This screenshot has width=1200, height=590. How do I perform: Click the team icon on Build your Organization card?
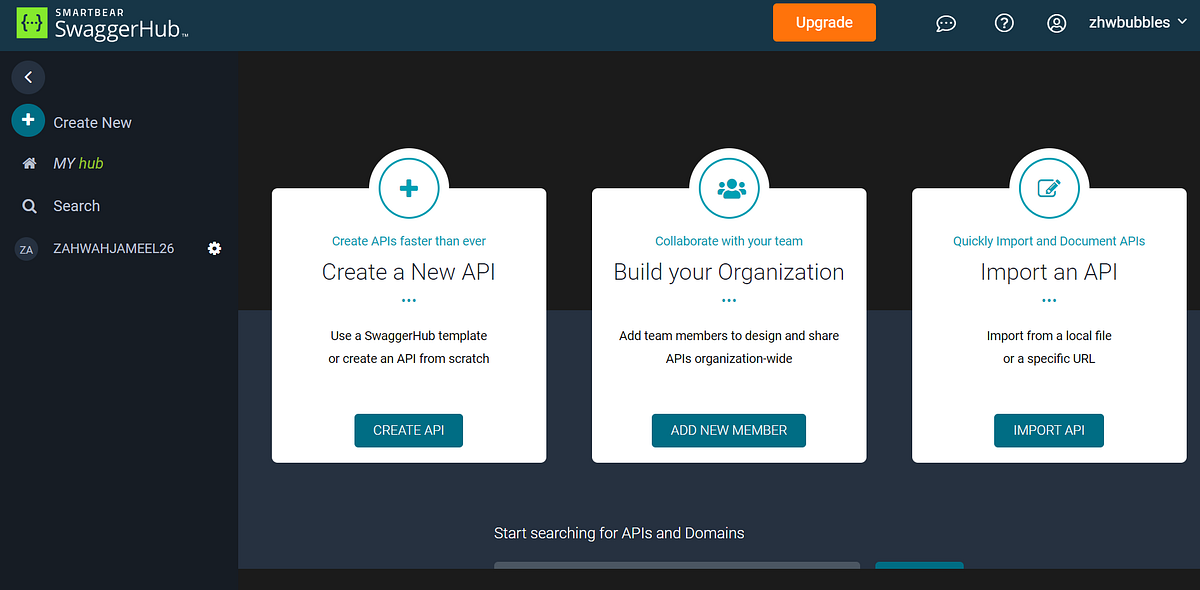[x=728, y=188]
